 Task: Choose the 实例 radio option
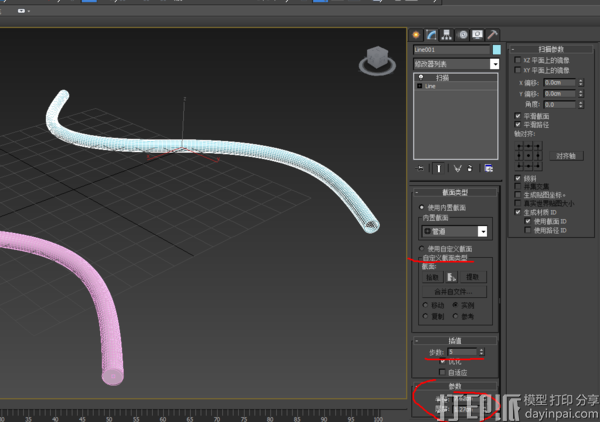455,305
